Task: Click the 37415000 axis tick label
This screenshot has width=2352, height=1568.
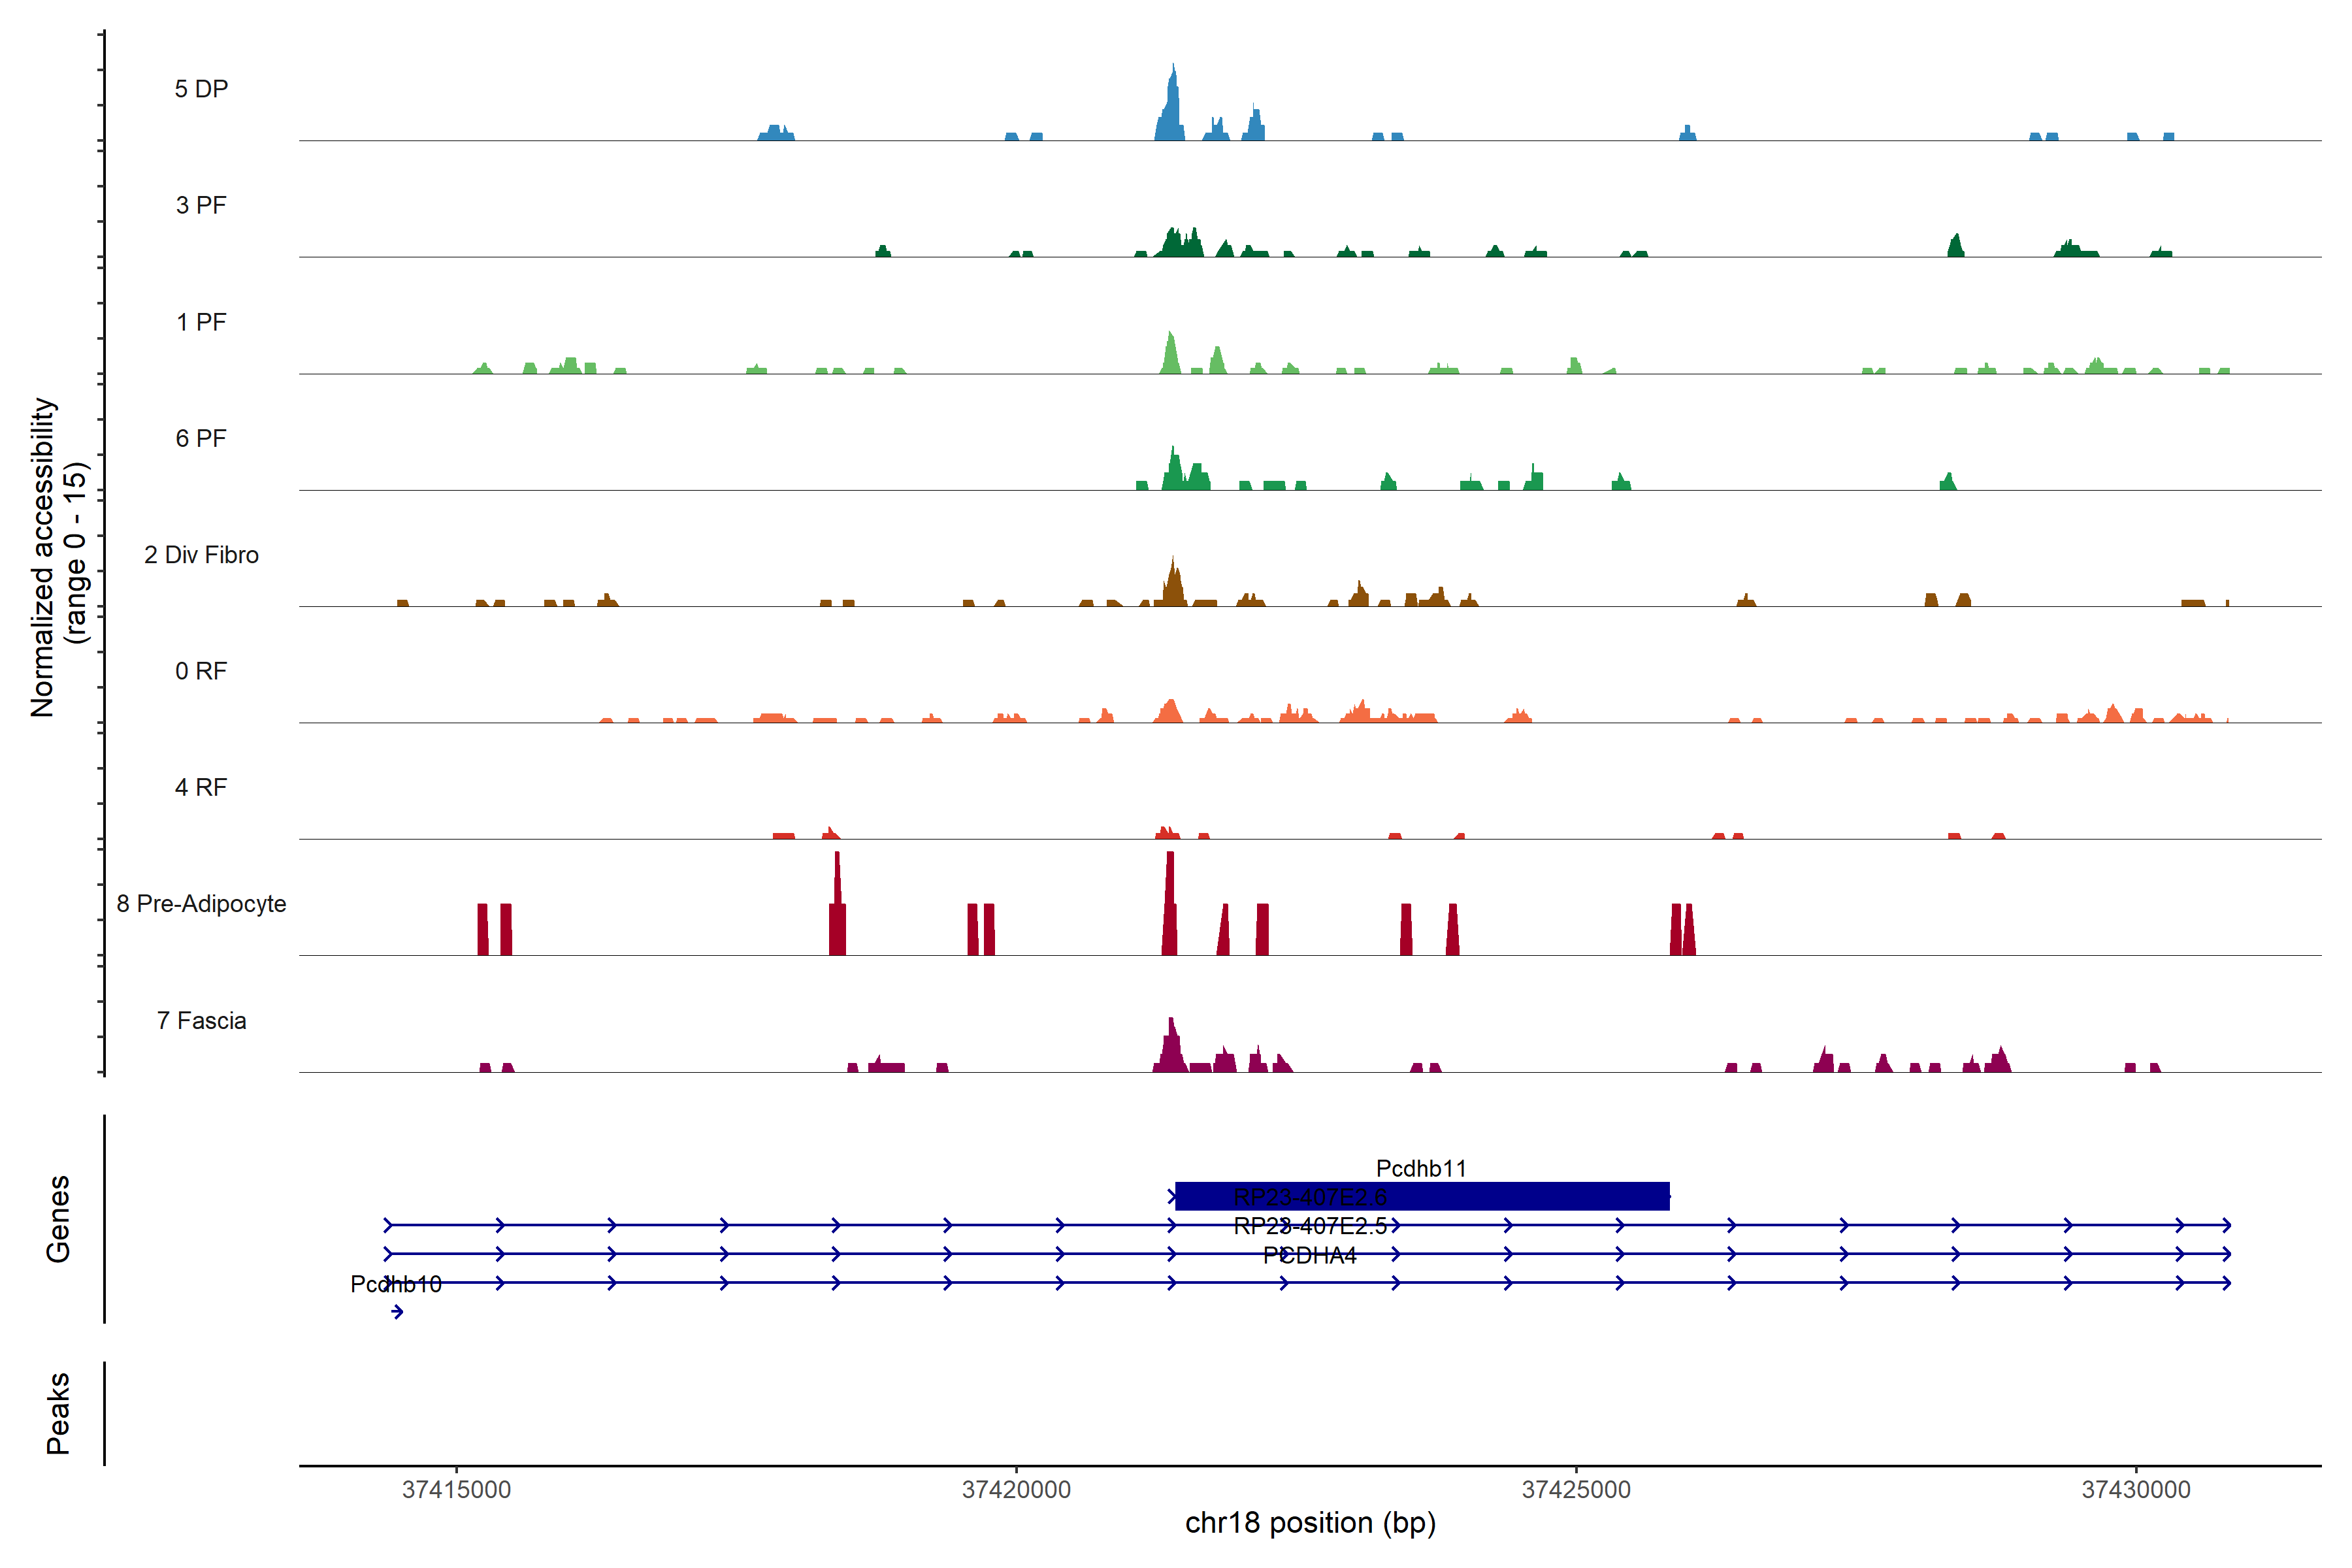Action: (x=456, y=1490)
